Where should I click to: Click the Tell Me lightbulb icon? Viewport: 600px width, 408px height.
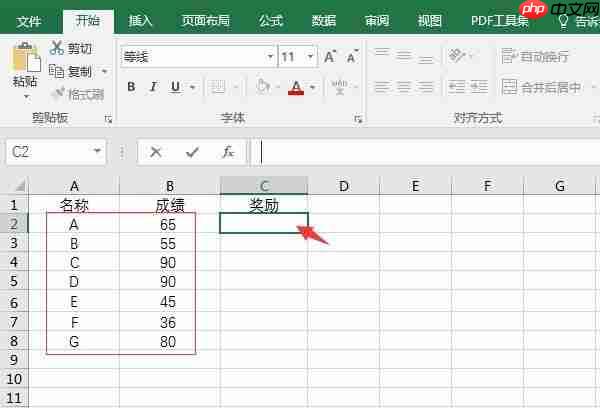click(563, 21)
